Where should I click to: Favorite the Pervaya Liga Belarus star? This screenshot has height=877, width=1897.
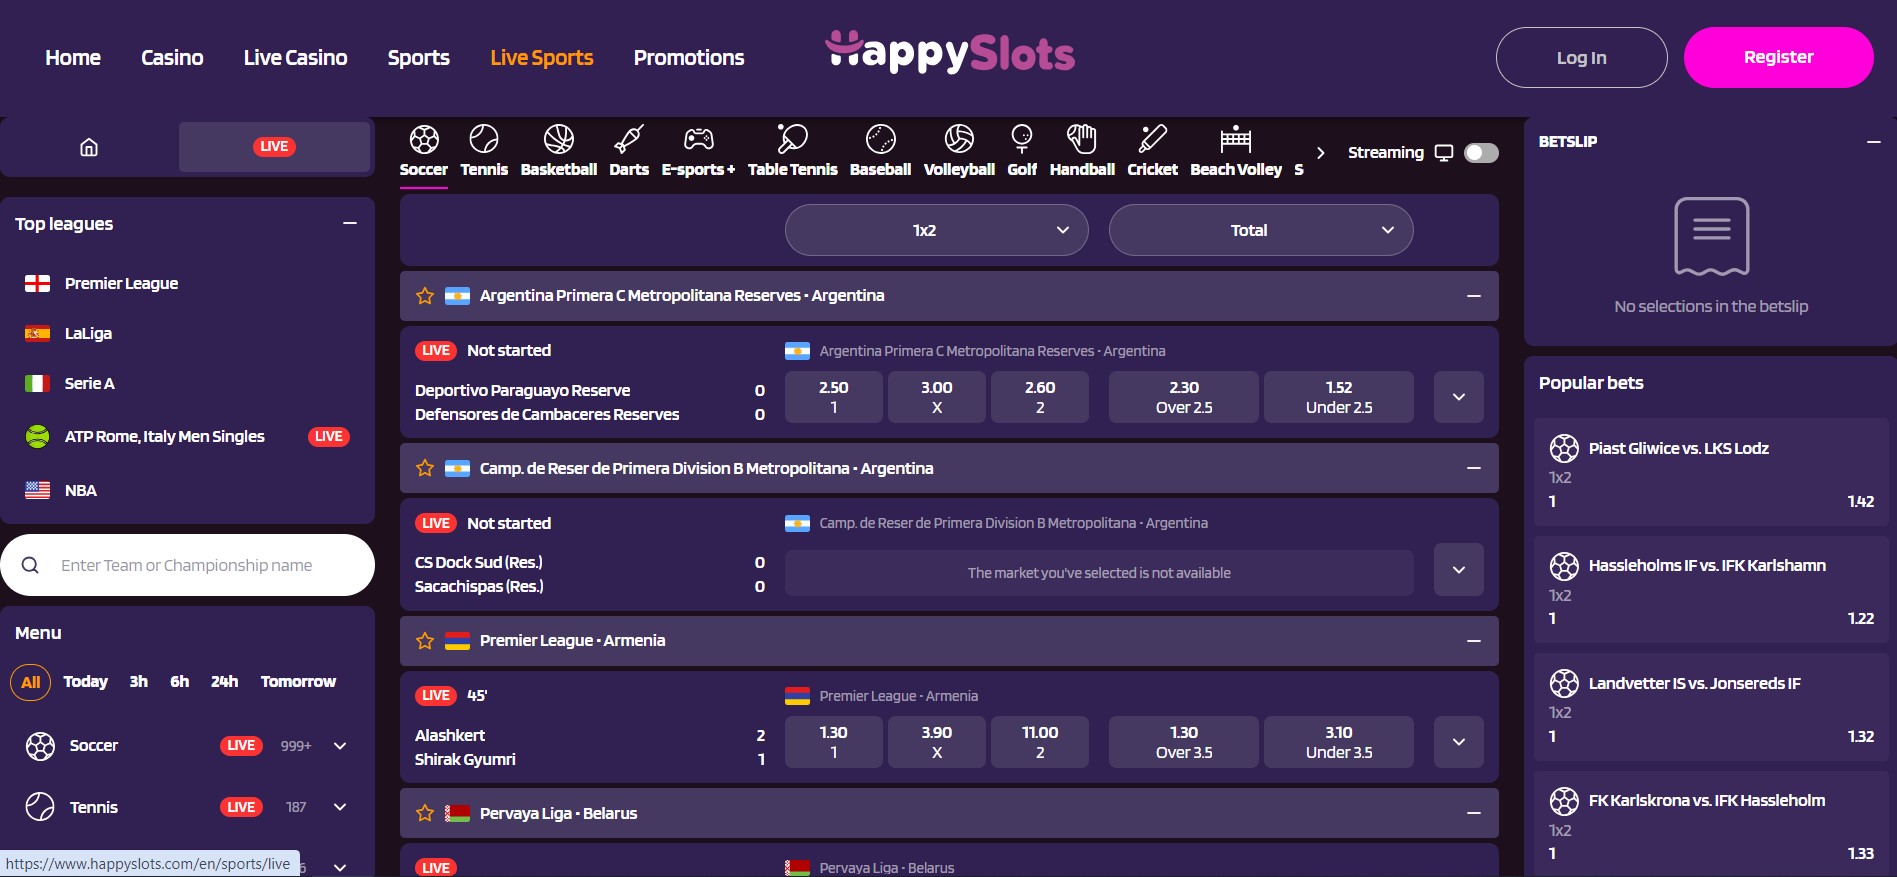(425, 813)
